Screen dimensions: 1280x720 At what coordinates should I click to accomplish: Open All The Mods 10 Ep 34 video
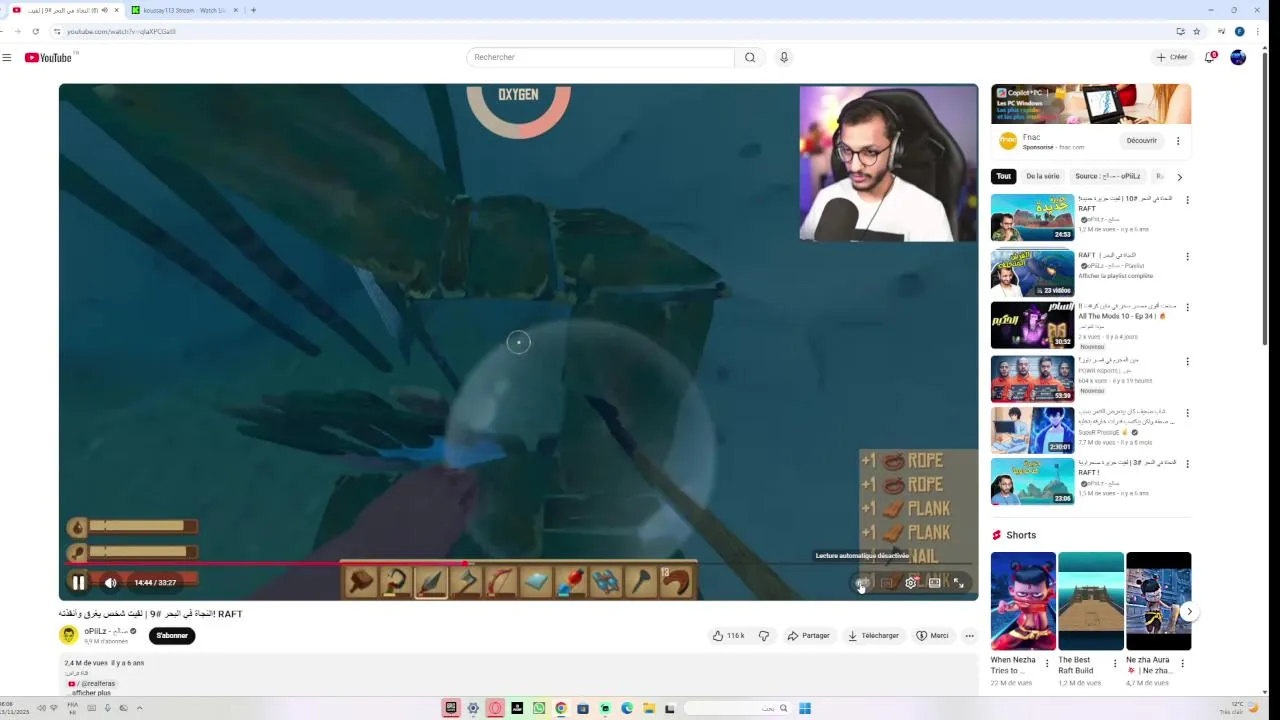(1032, 325)
